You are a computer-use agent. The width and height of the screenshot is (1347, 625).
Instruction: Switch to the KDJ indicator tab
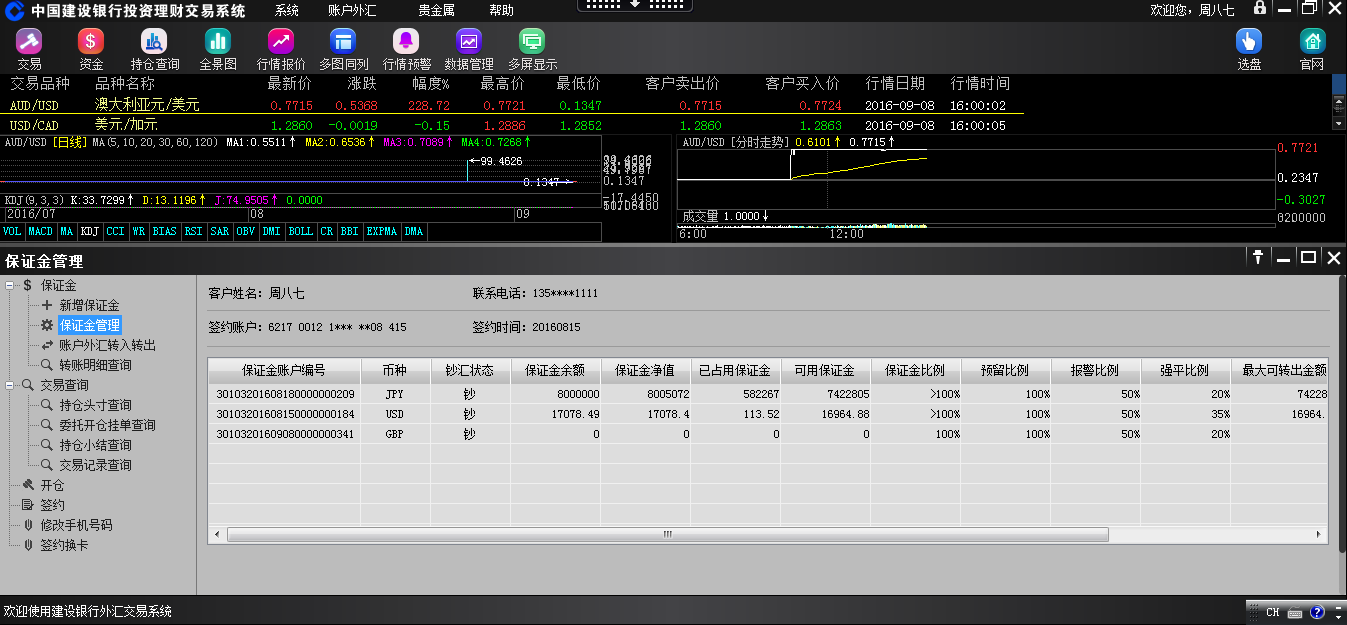tap(90, 232)
